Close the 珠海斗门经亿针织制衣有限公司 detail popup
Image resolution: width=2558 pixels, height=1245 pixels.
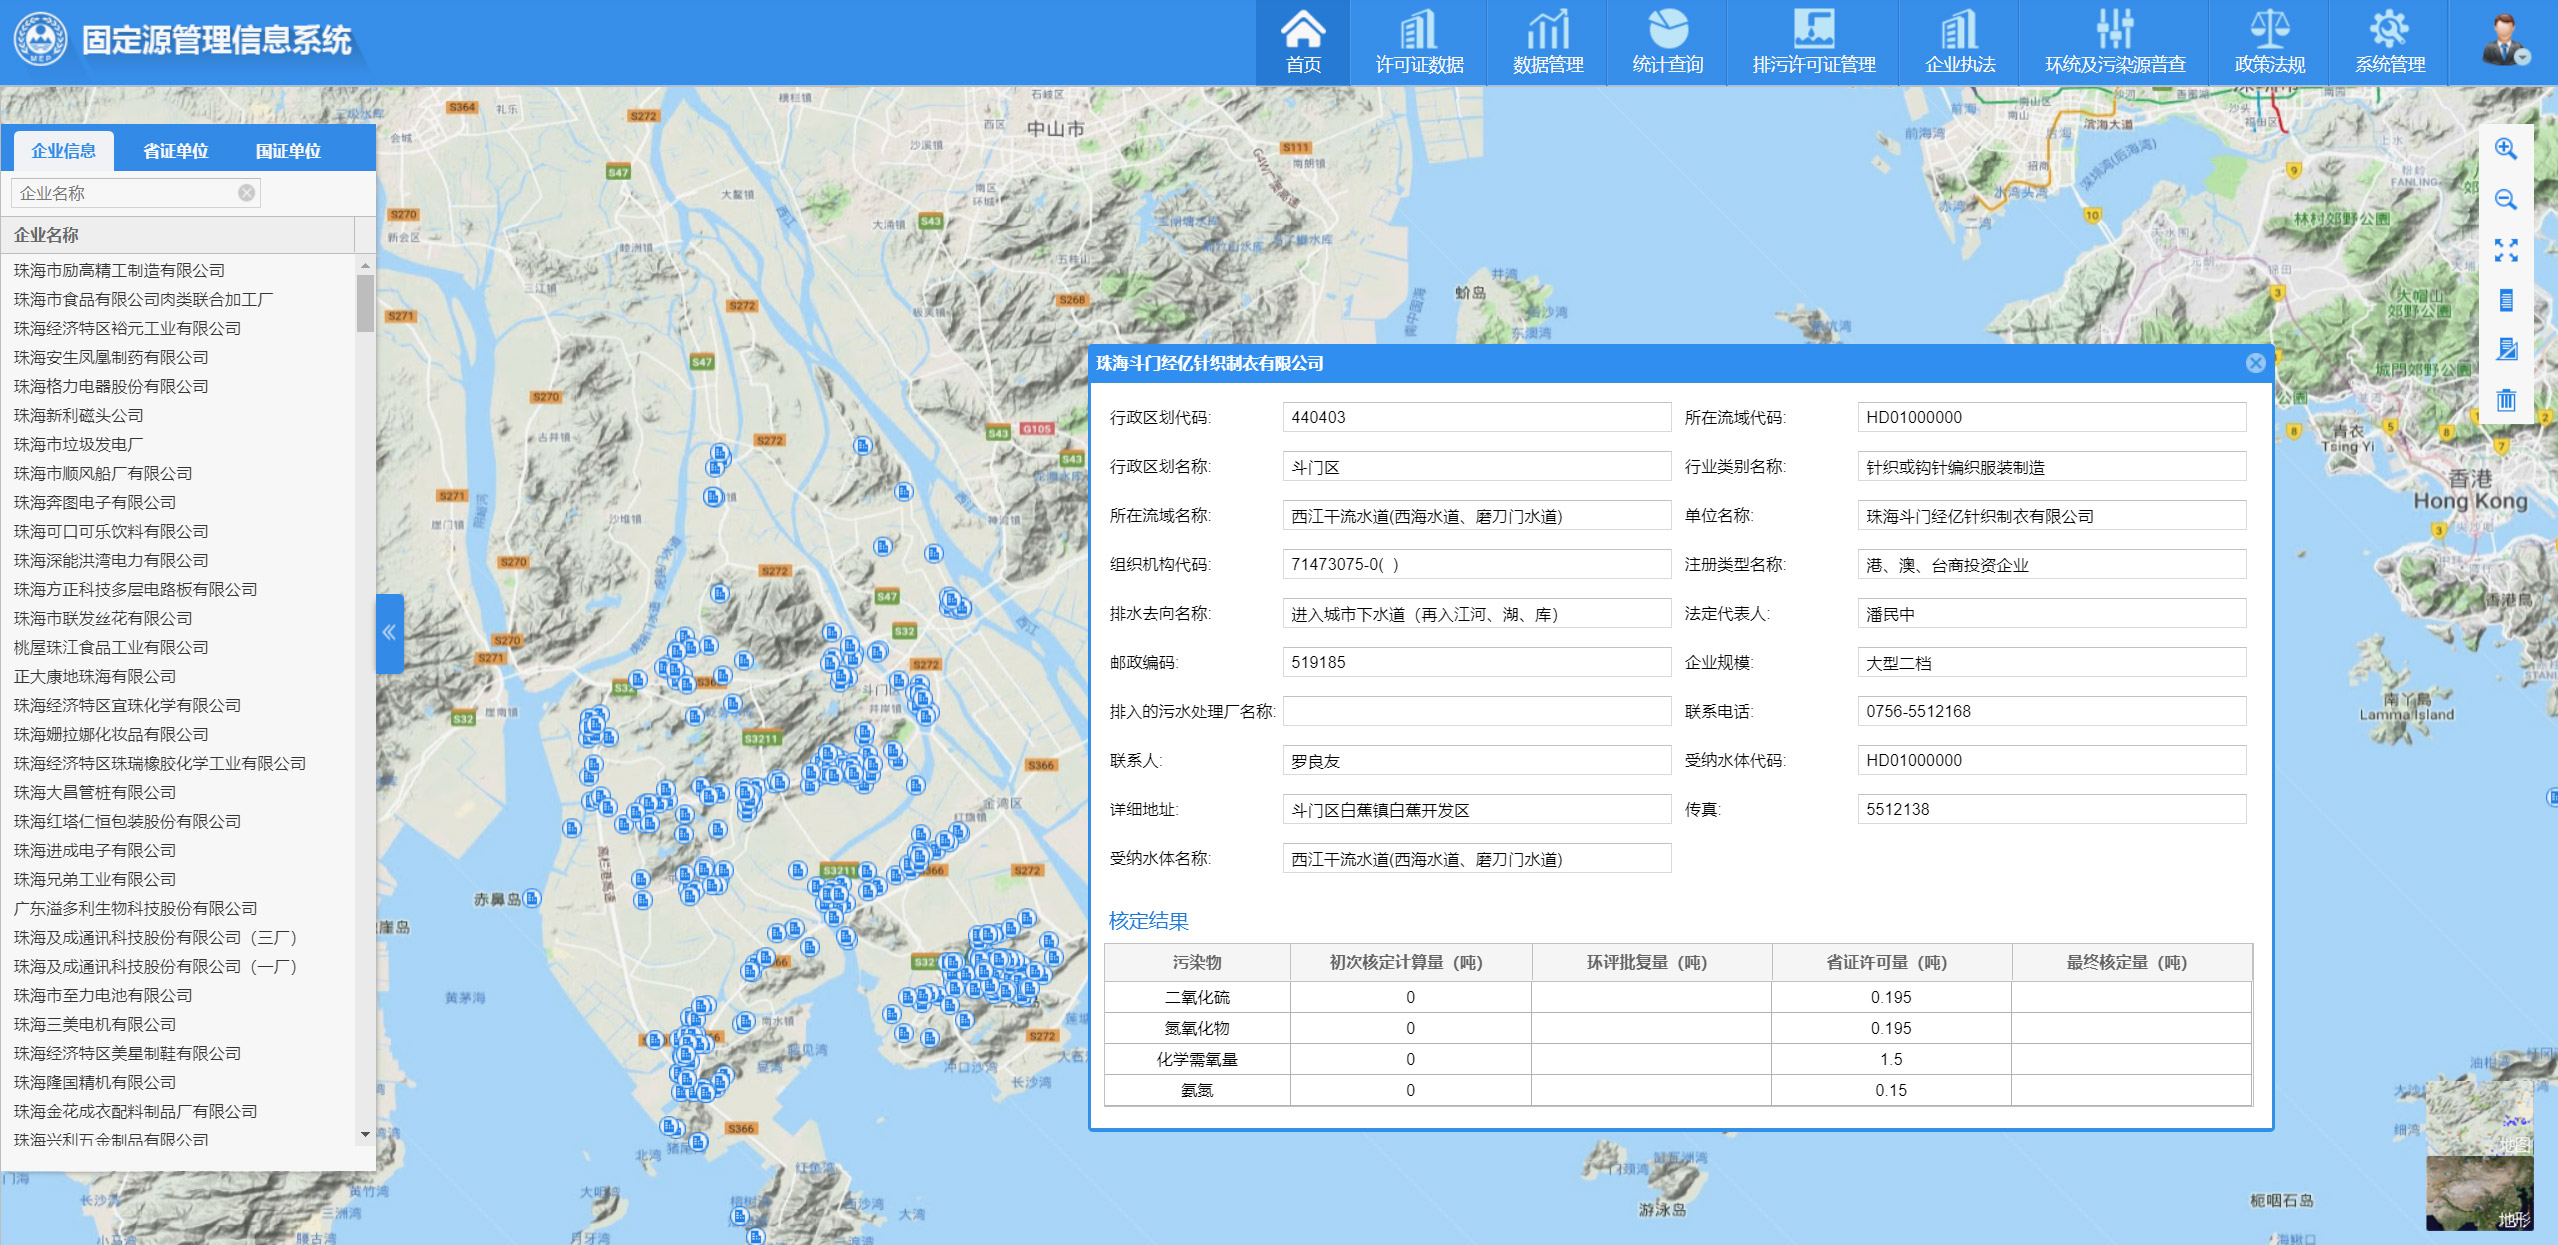pos(2255,363)
